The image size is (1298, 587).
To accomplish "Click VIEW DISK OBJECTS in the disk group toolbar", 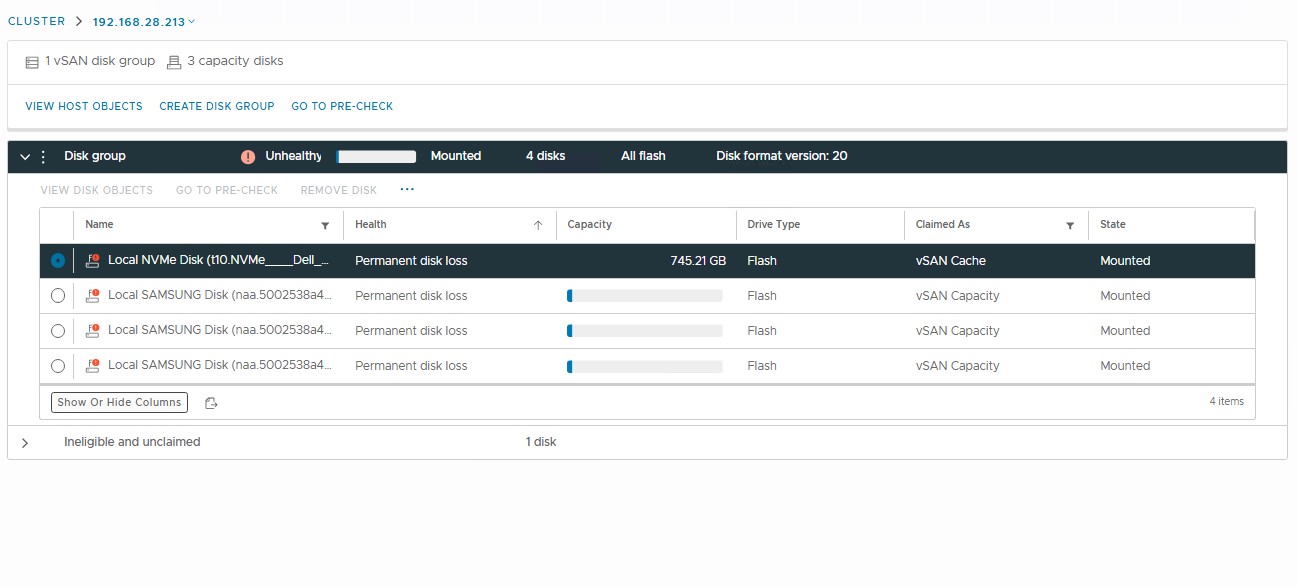I will [96, 190].
